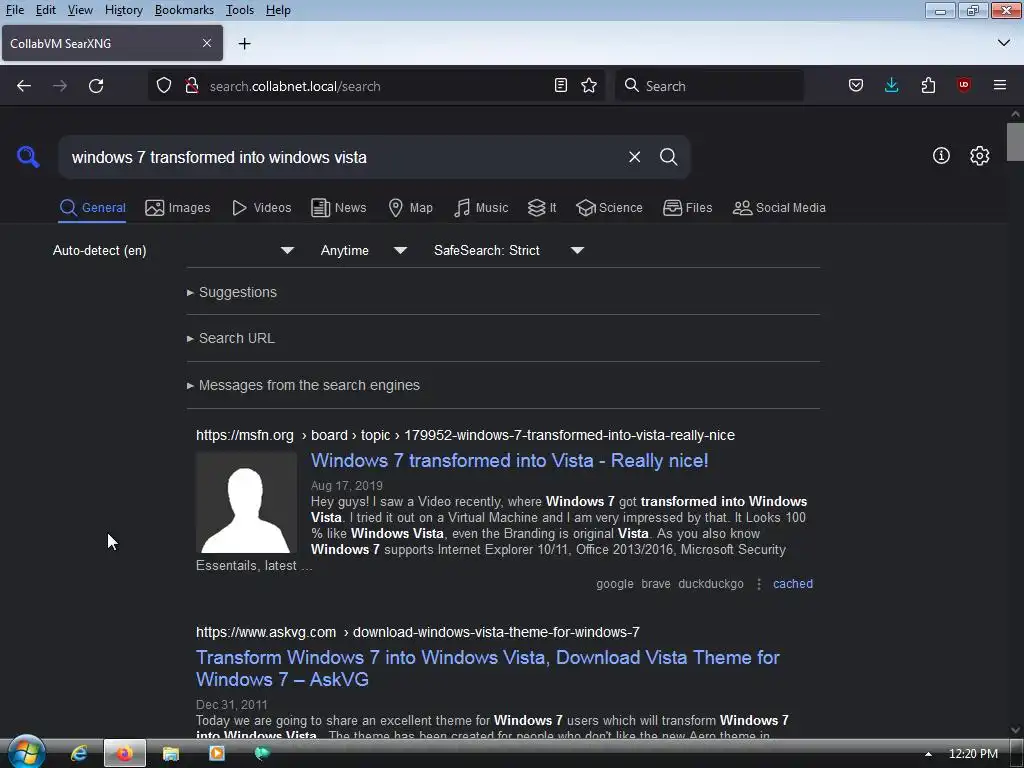Switch to It category
The width and height of the screenshot is (1024, 768).
tap(542, 208)
